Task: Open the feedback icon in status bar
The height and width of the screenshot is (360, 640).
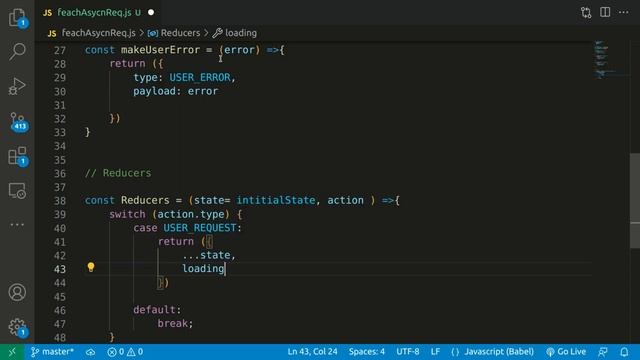Action: pyautogui.click(x=602, y=352)
